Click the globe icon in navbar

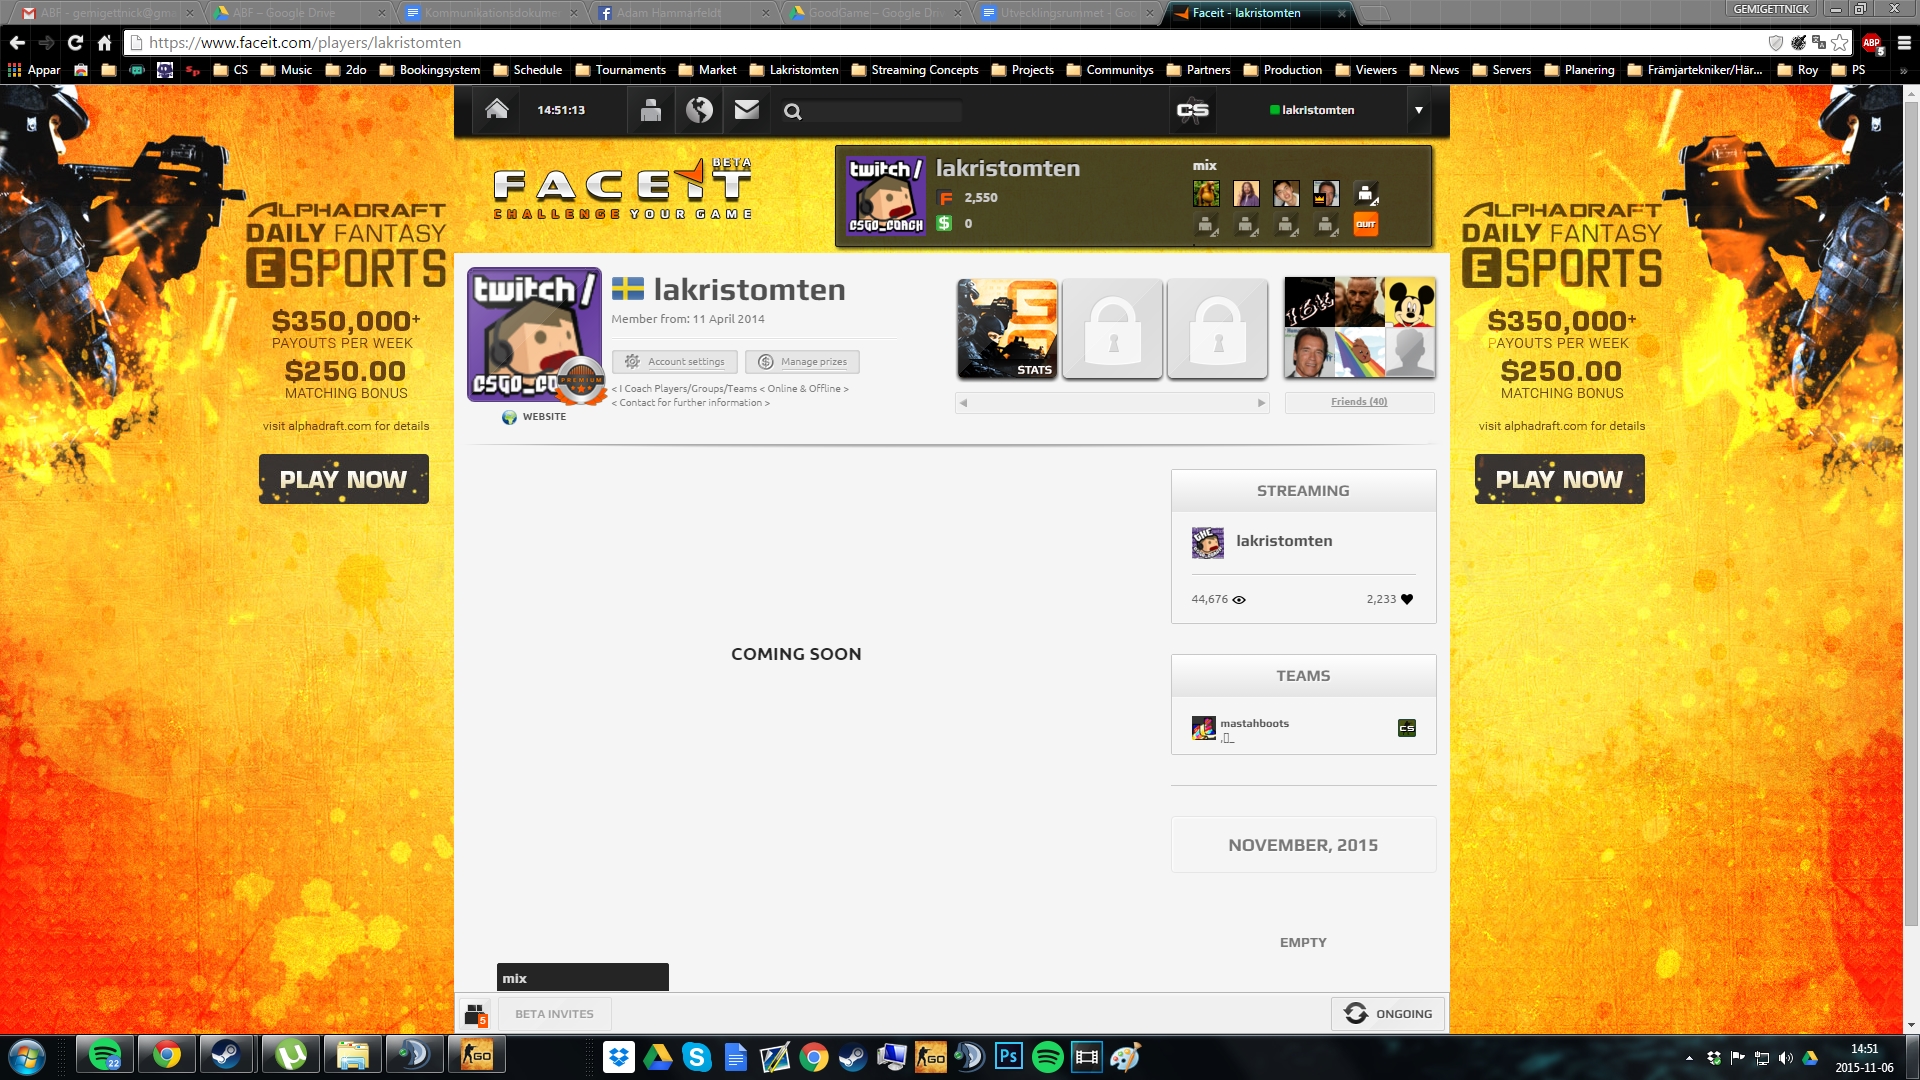[699, 110]
